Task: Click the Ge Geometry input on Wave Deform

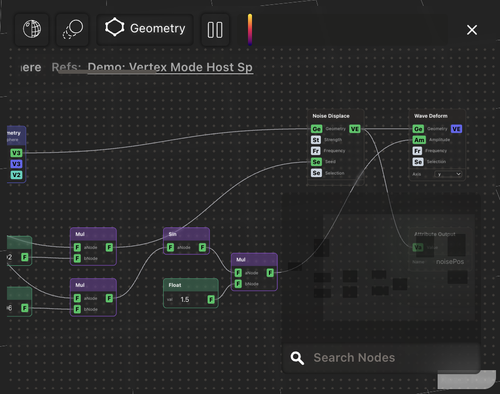Action: [x=418, y=129]
